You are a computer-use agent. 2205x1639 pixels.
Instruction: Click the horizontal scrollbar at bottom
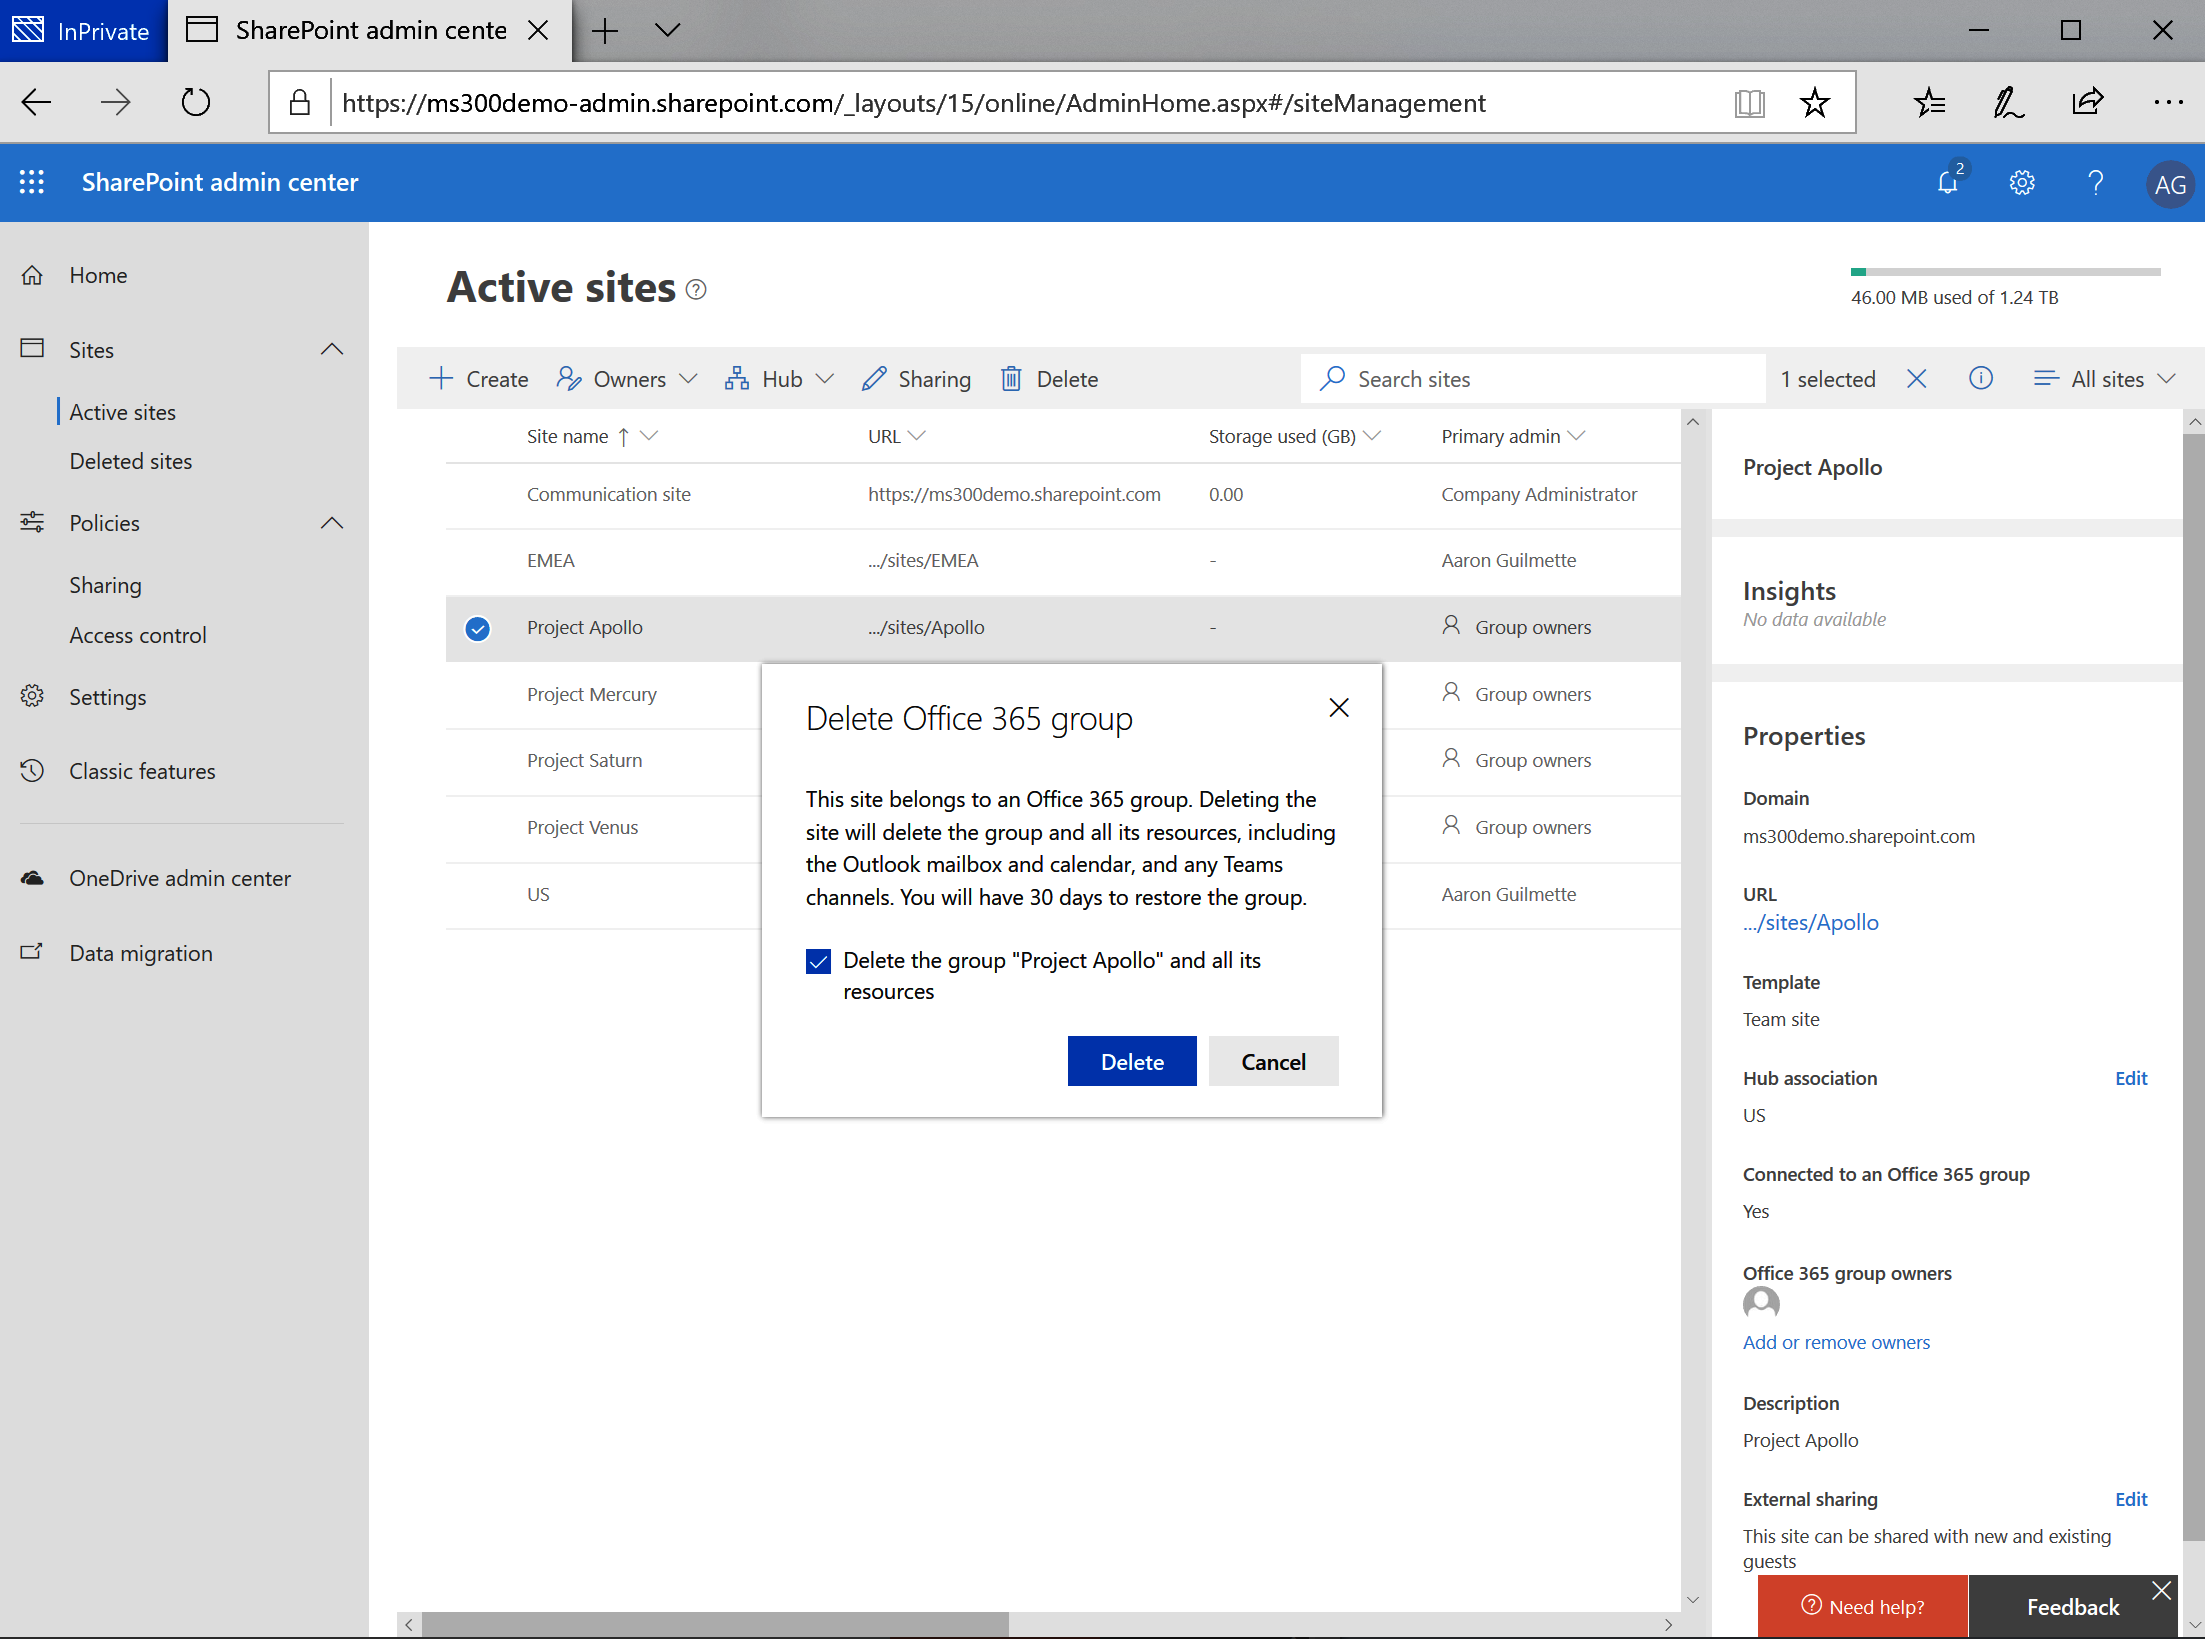(x=714, y=1624)
